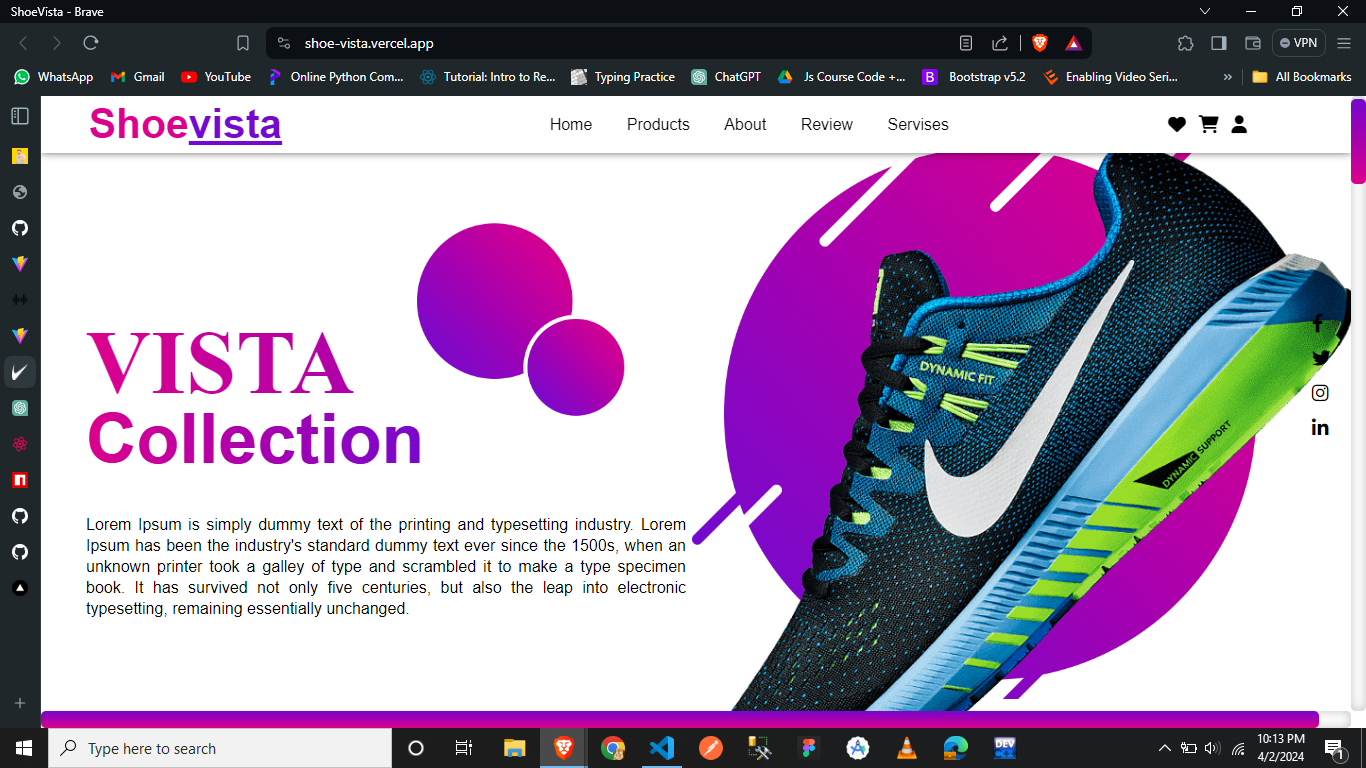Open the Review nav item
The image size is (1366, 768).
pyautogui.click(x=827, y=124)
